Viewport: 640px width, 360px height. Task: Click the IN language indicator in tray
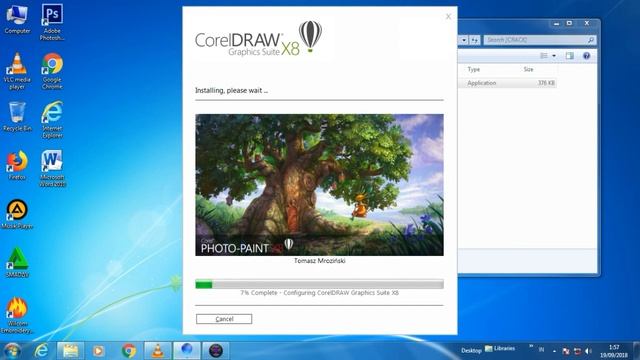541,349
